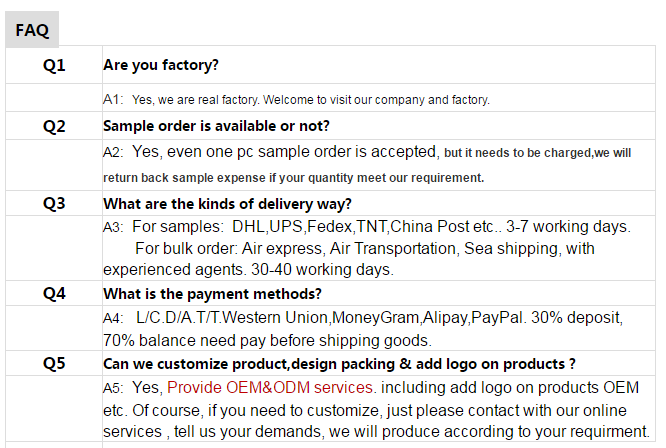This screenshot has width=666, height=448.
Task: Click 'What is the payment methods?' question
Action: pos(212,294)
